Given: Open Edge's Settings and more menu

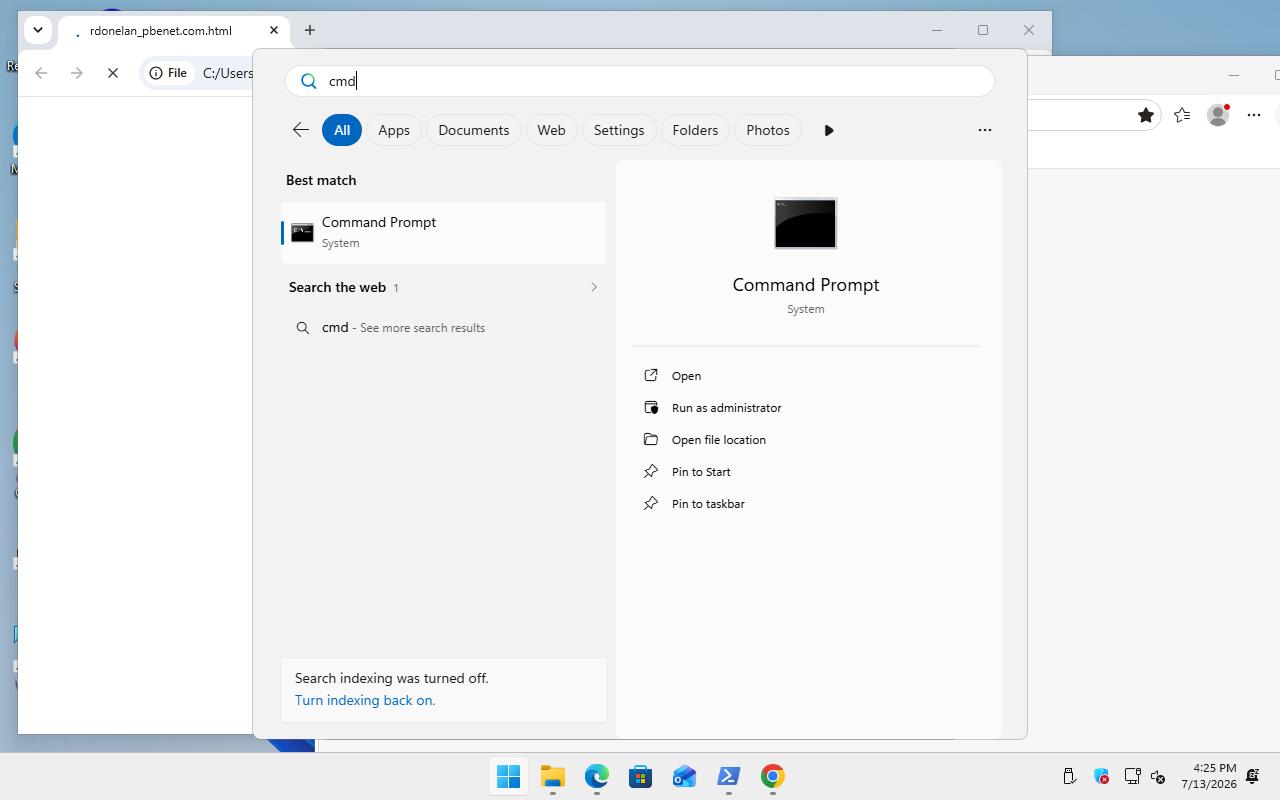Looking at the screenshot, I should pos(1254,115).
